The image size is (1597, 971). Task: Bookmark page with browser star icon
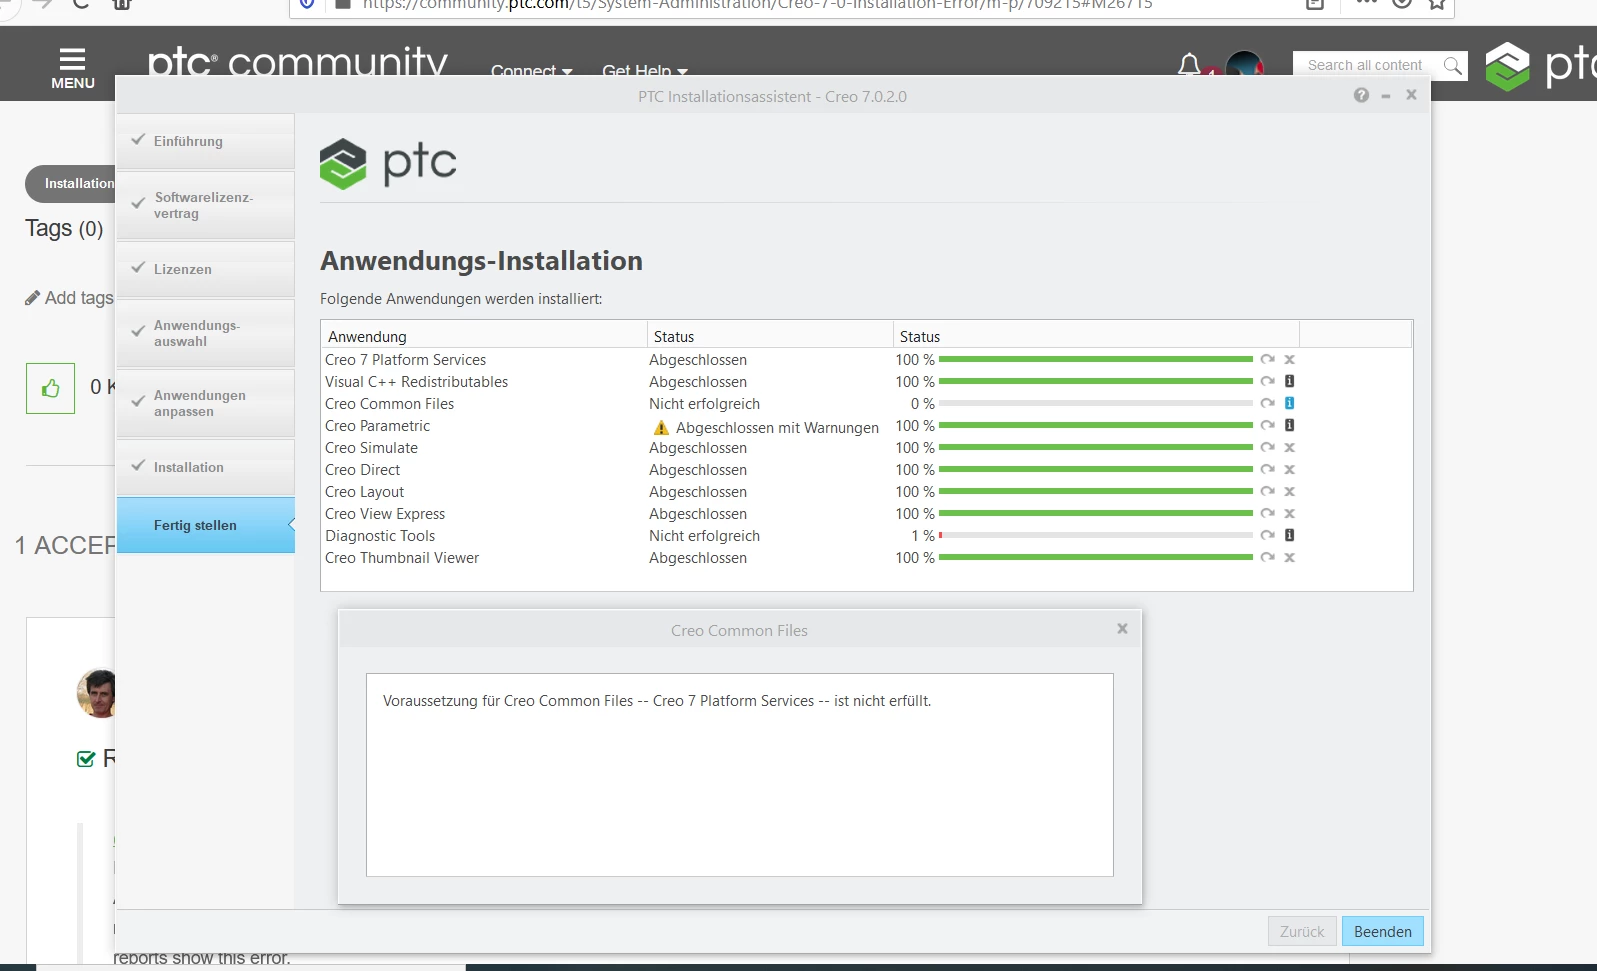coord(1437,4)
